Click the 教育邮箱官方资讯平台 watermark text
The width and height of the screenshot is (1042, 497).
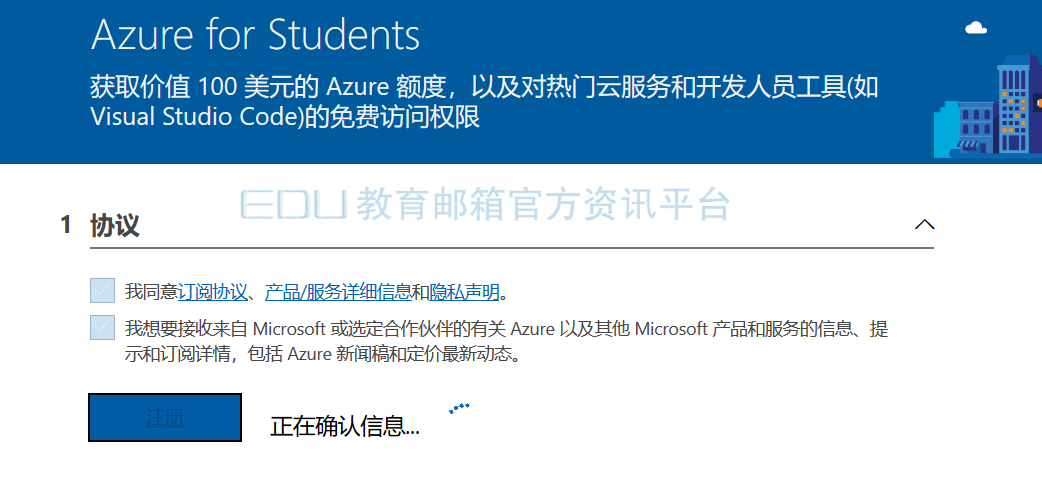[543, 205]
